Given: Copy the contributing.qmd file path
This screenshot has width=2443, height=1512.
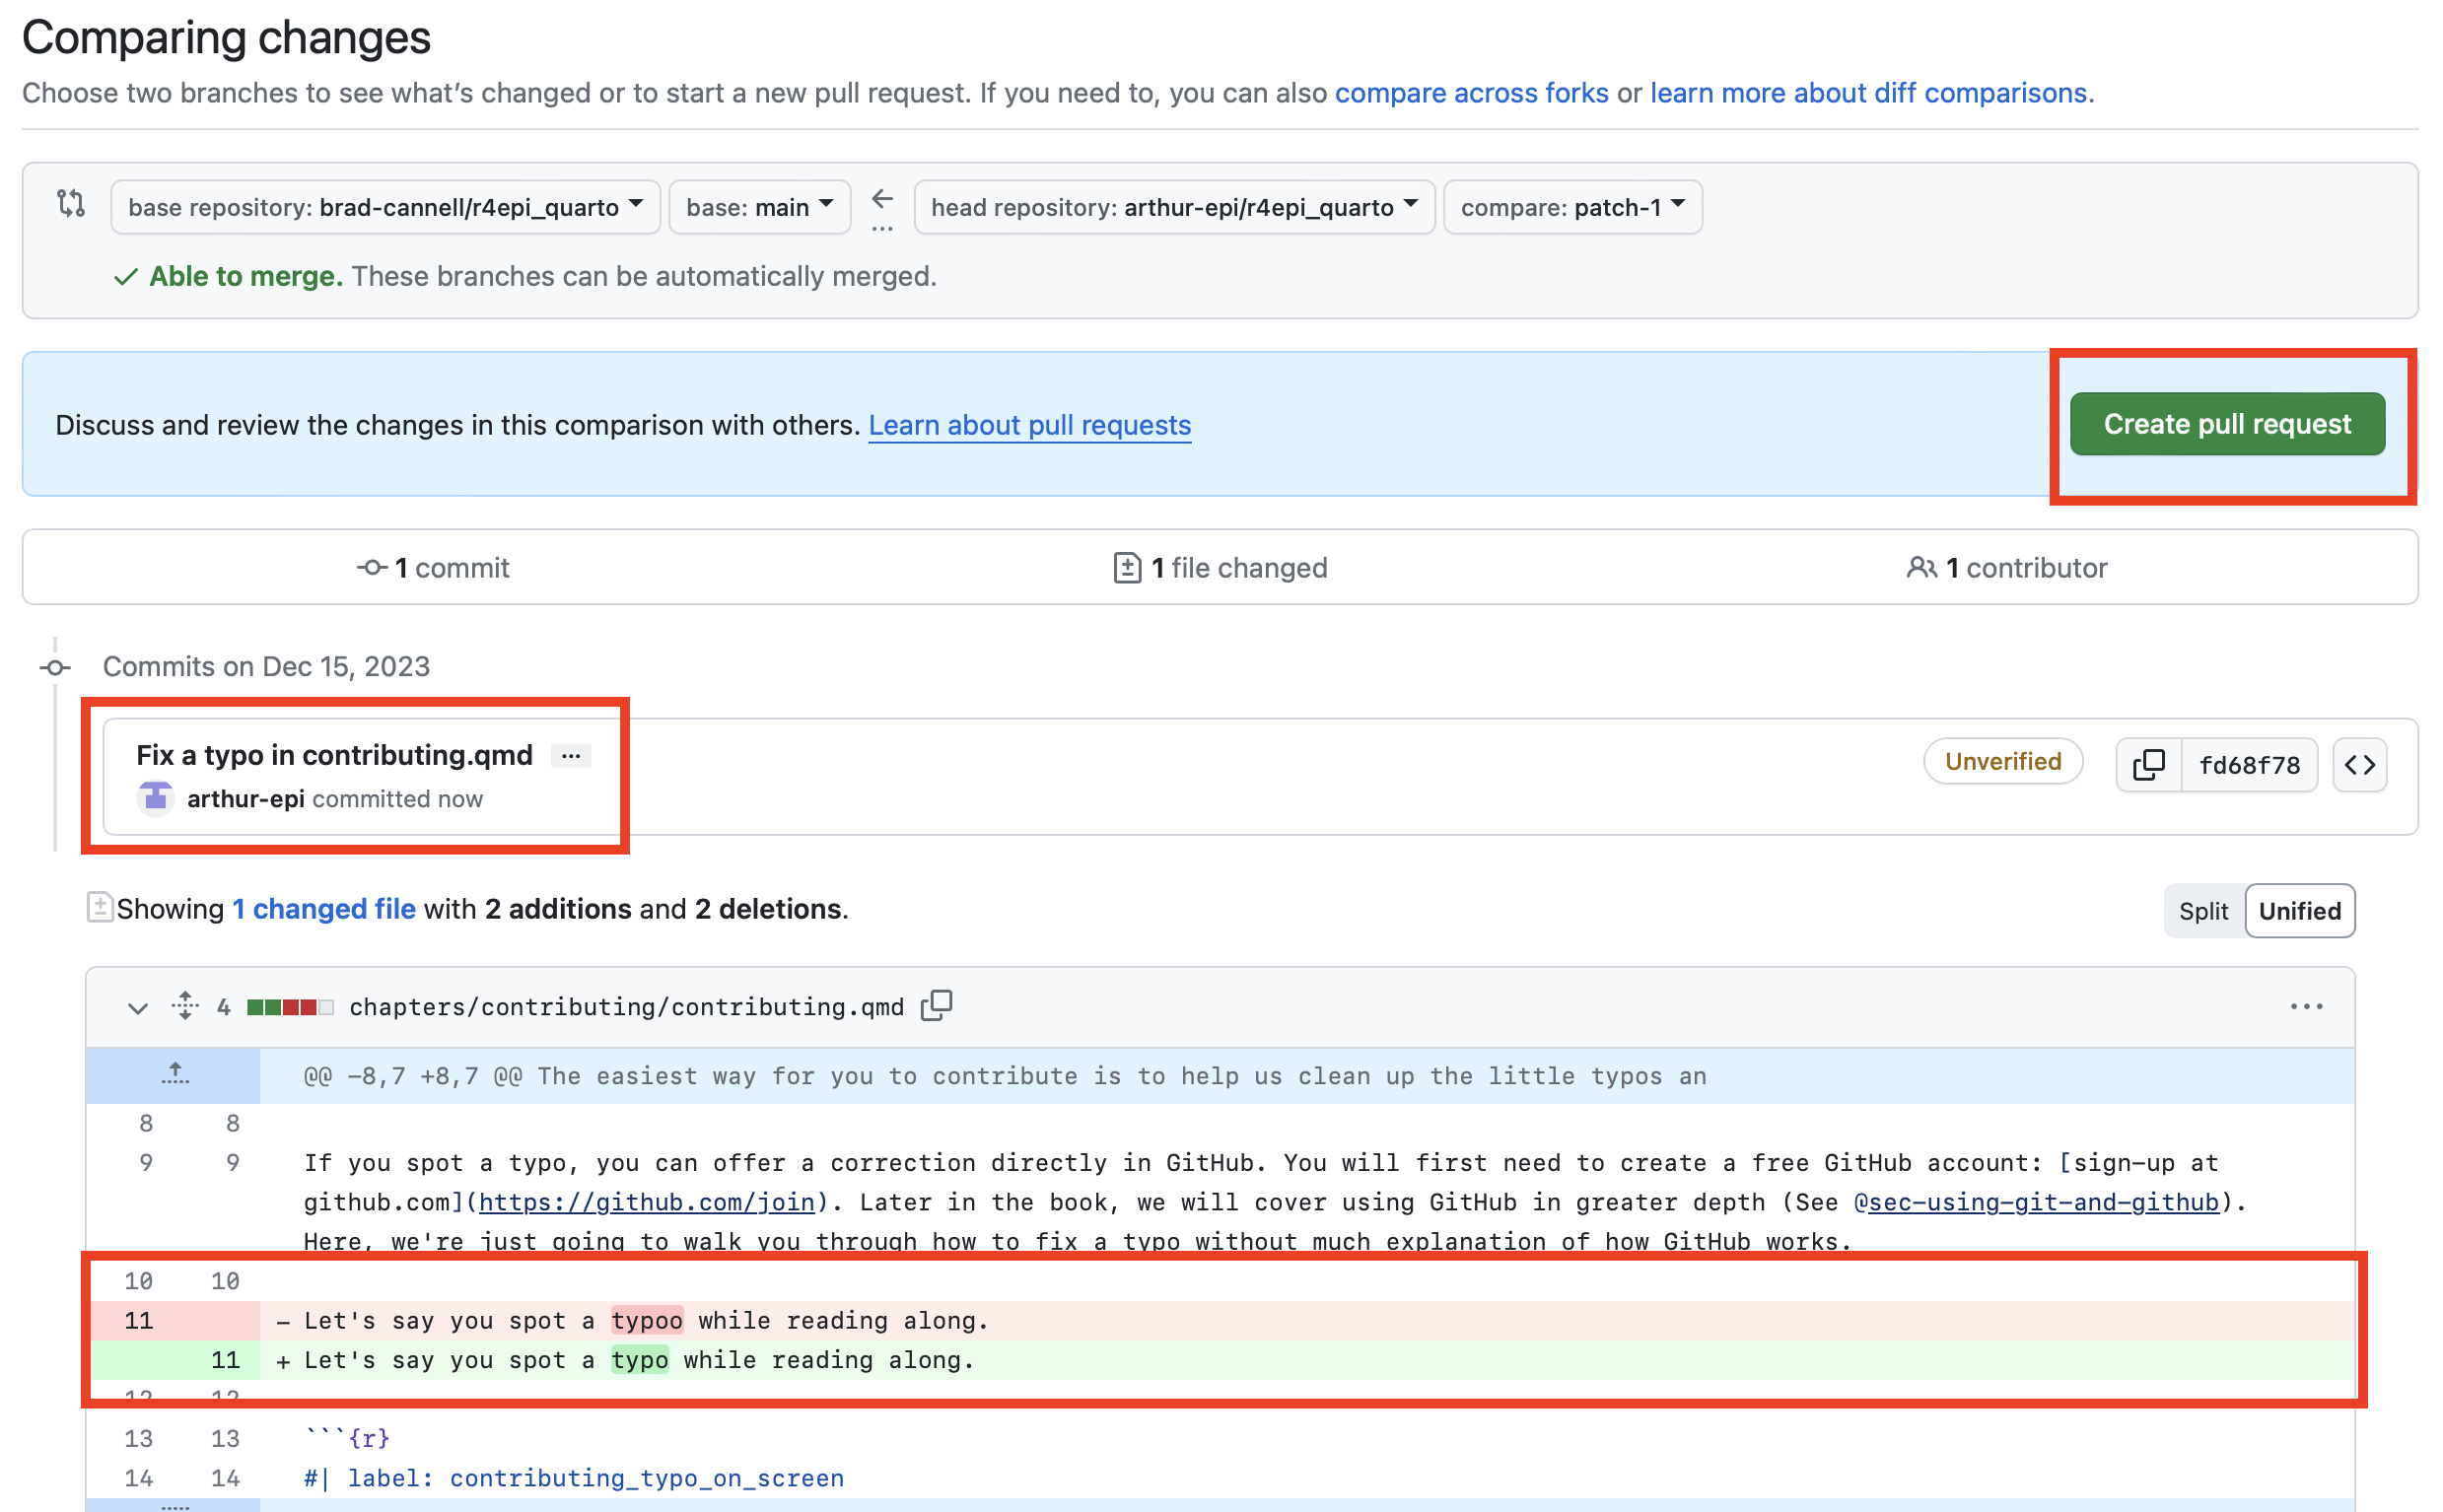Looking at the screenshot, I should point(936,1006).
